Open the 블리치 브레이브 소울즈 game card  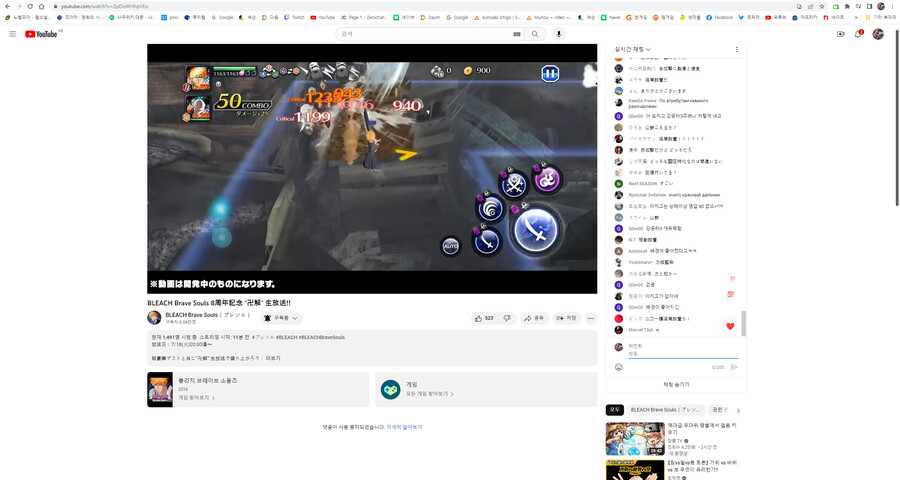pos(258,389)
